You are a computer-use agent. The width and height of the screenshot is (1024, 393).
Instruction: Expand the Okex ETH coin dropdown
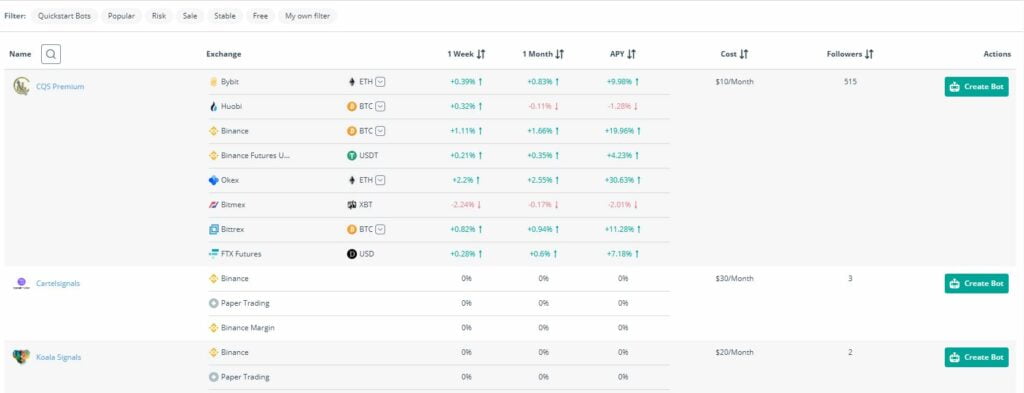click(x=380, y=180)
